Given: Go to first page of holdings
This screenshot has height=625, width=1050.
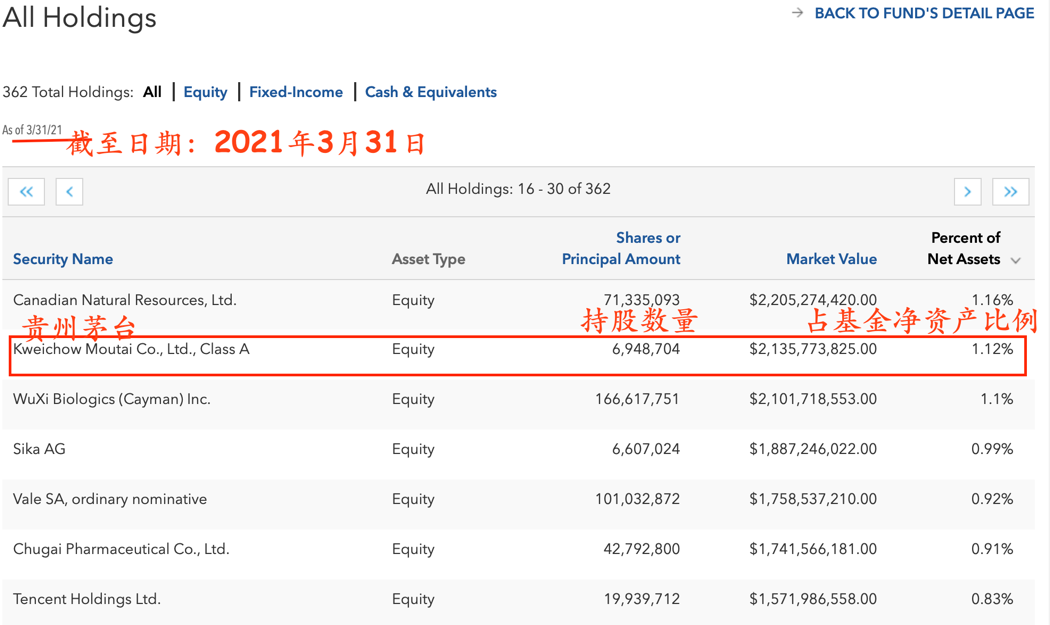Looking at the screenshot, I should tap(26, 191).
